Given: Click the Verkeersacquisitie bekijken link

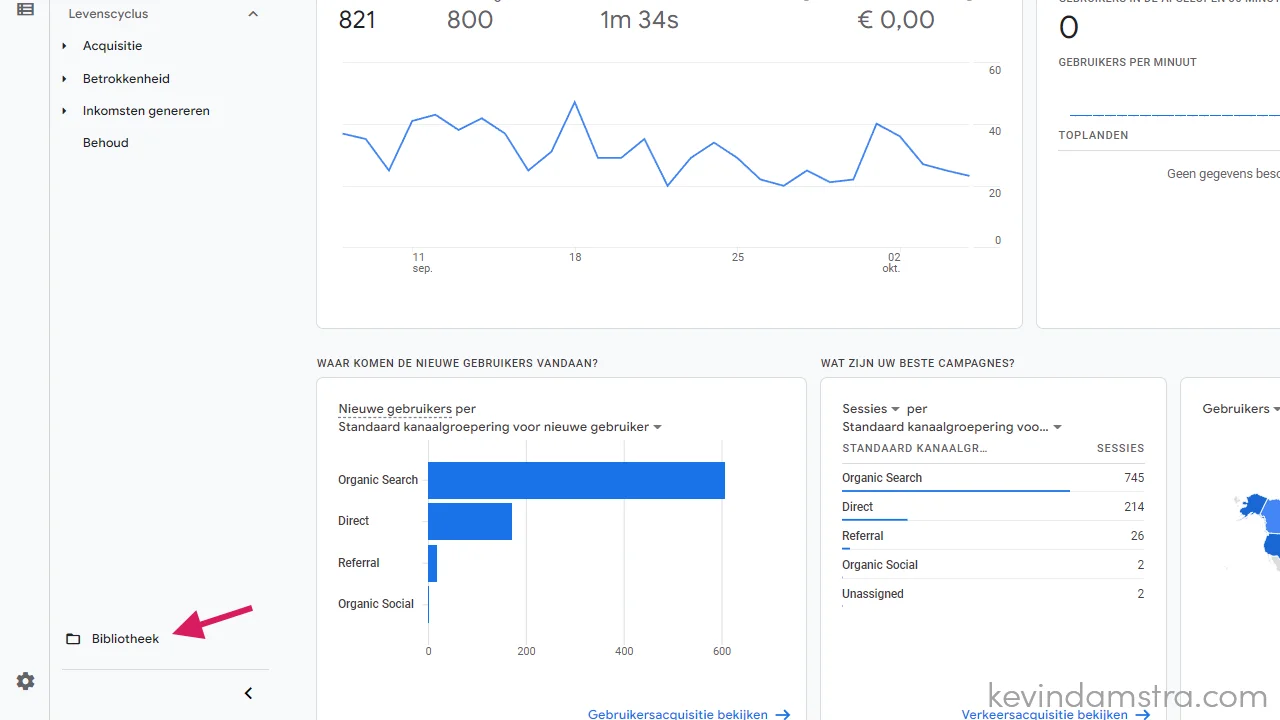Looking at the screenshot, I should [1045, 714].
